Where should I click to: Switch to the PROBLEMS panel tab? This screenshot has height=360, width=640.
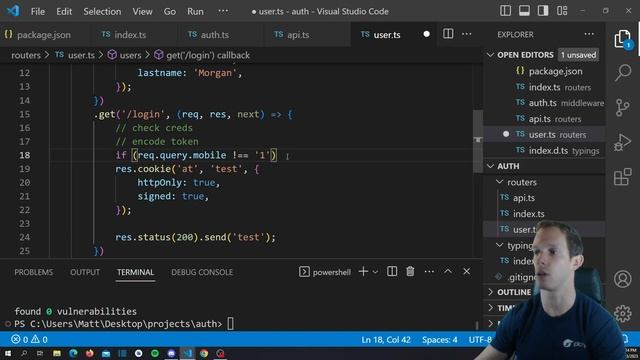[x=33, y=272]
